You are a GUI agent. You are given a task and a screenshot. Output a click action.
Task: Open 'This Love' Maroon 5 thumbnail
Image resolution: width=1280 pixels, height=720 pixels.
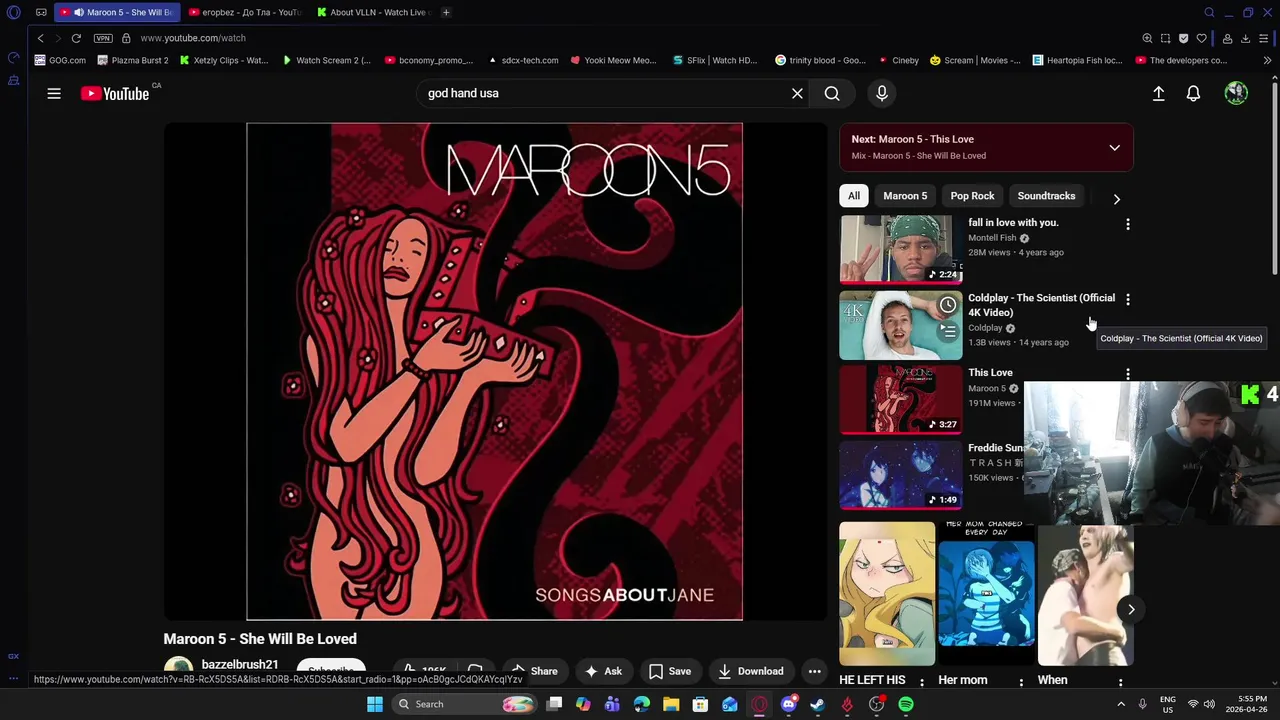(x=900, y=400)
